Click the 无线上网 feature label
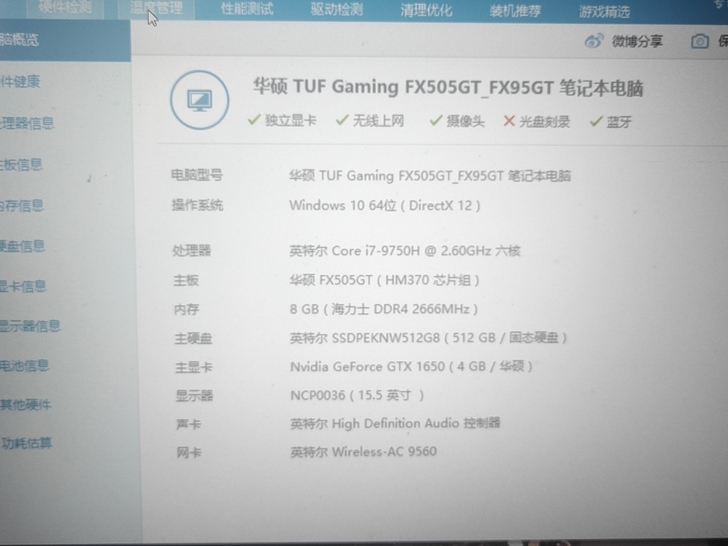The image size is (728, 546). 378,121
